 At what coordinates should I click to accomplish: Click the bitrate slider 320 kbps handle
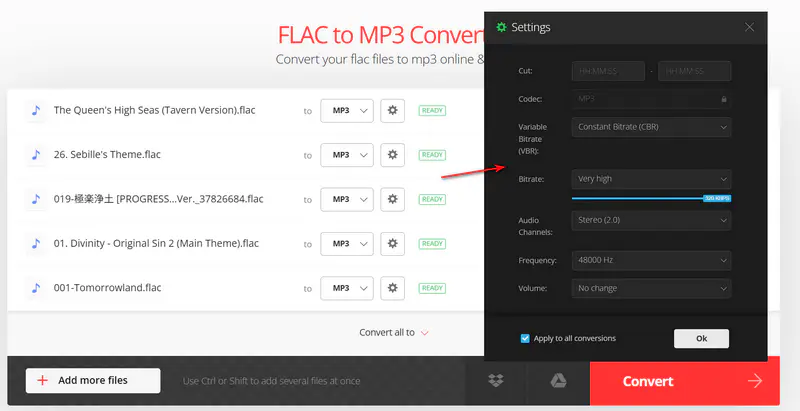[x=717, y=198]
